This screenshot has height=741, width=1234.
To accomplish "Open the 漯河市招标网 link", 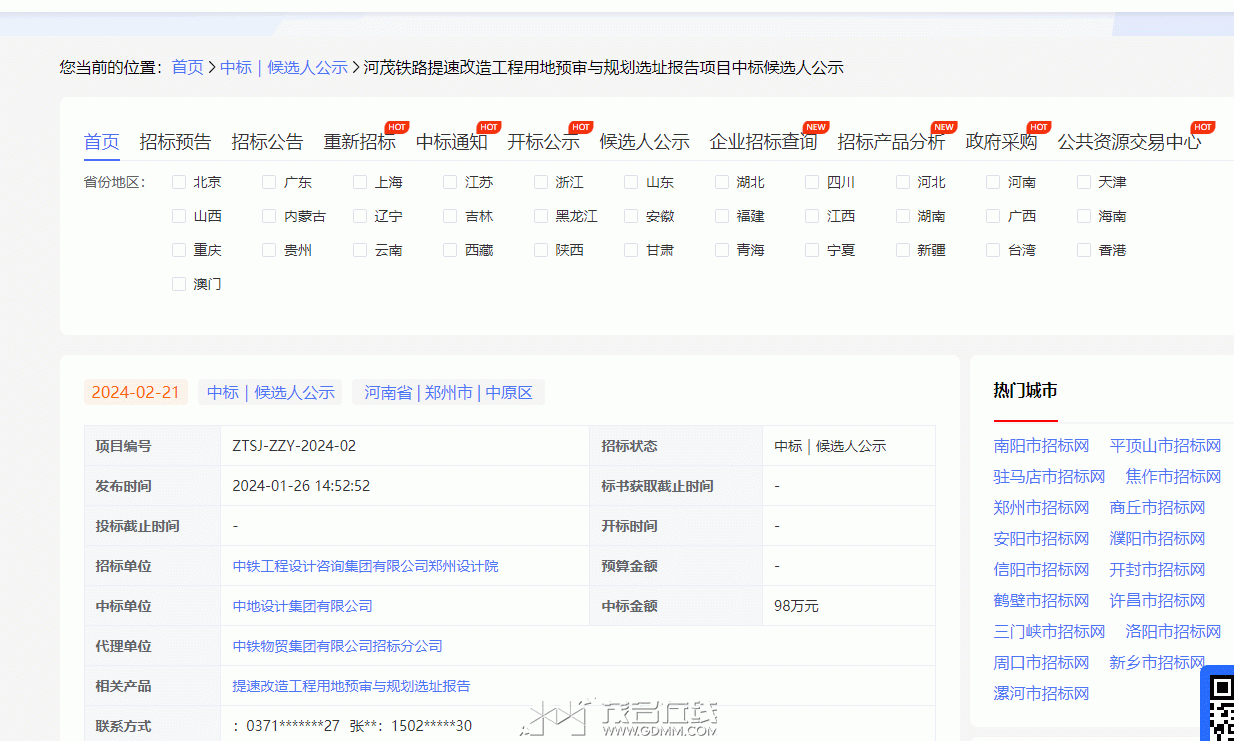I will click(x=1041, y=694).
